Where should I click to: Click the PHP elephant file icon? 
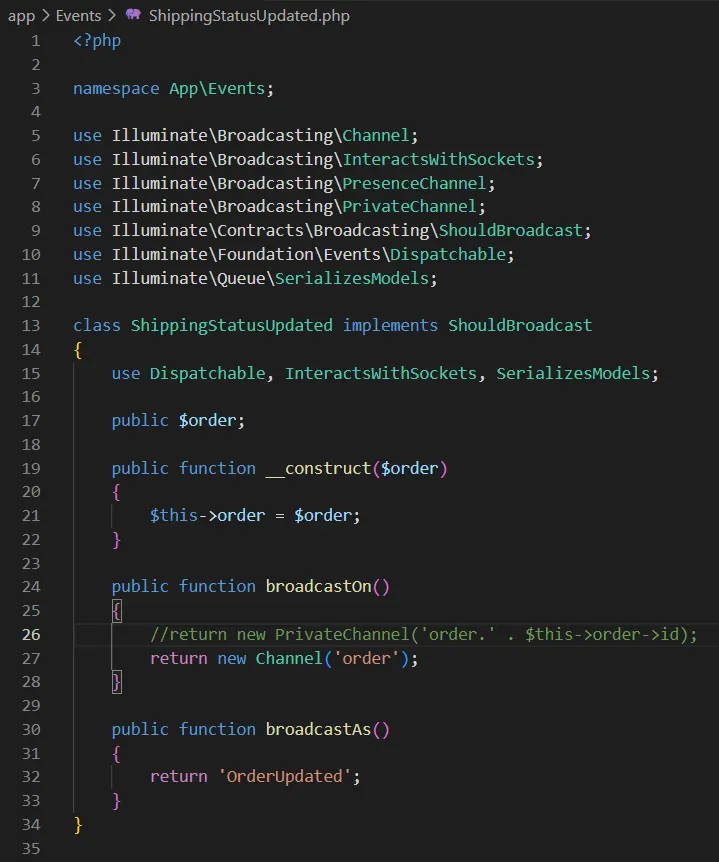133,14
